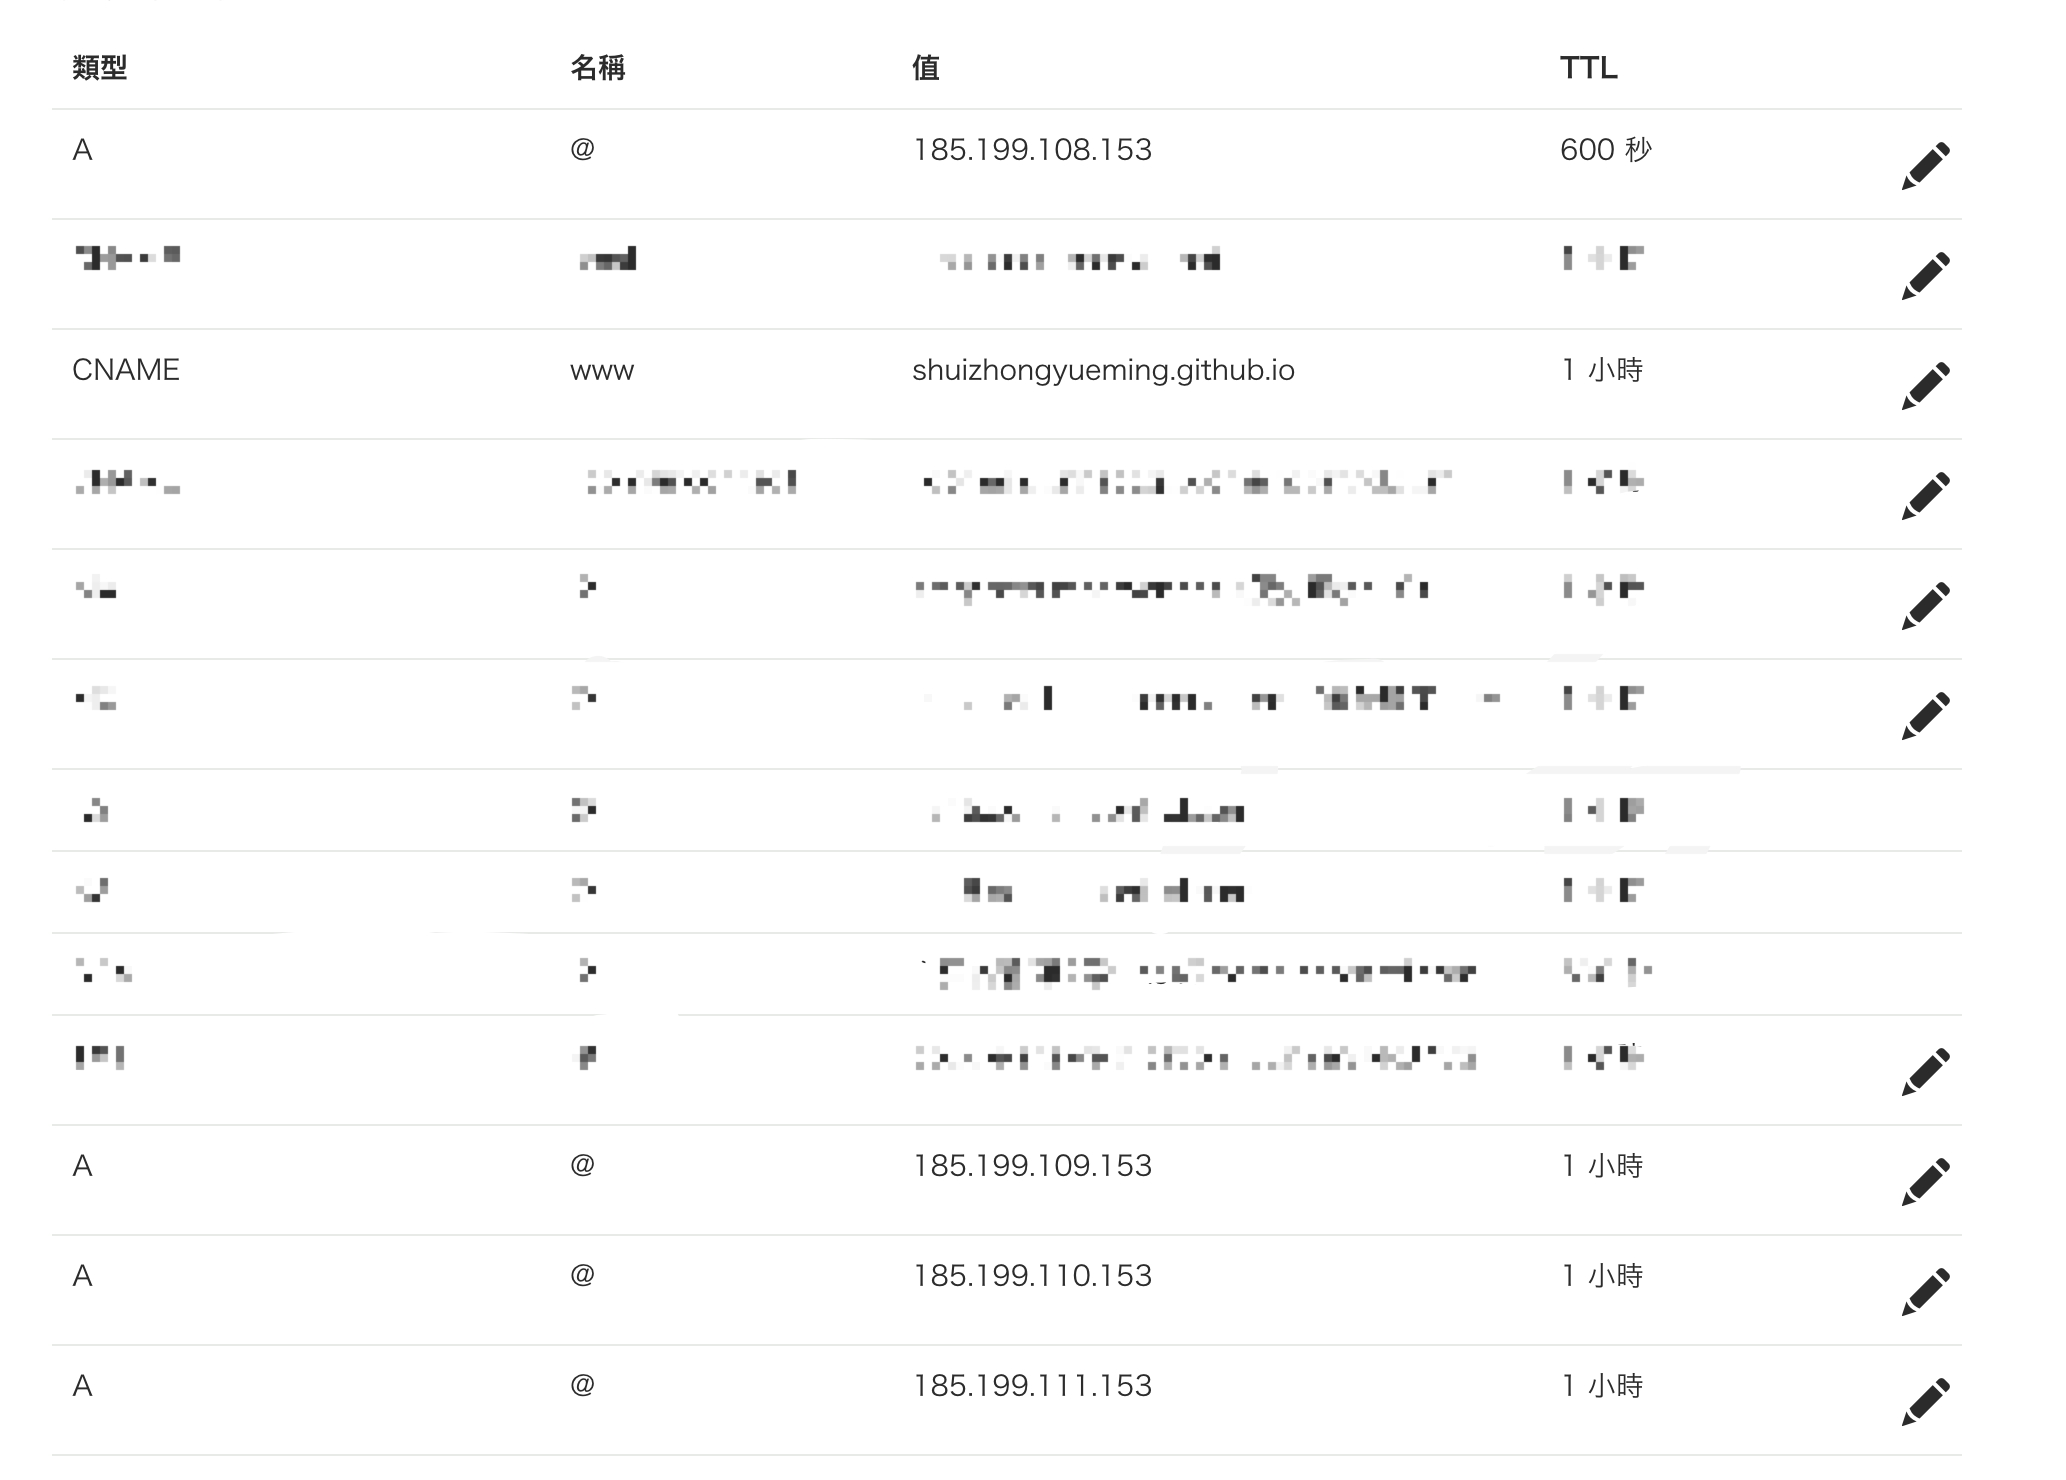Click the 600 秒 TTL value
Image resolution: width=2066 pixels, height=1480 pixels.
[1605, 150]
